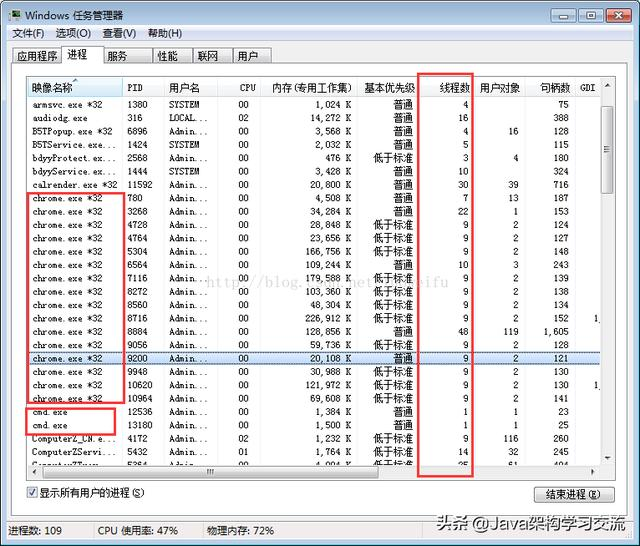The height and width of the screenshot is (546, 640).
Task: Switch to the 用户 tab
Action: click(252, 56)
